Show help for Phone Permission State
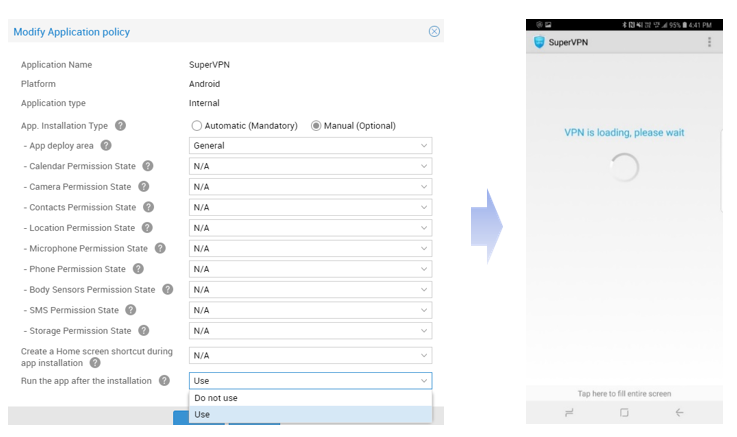This screenshot has width=737, height=437. [x=138, y=269]
